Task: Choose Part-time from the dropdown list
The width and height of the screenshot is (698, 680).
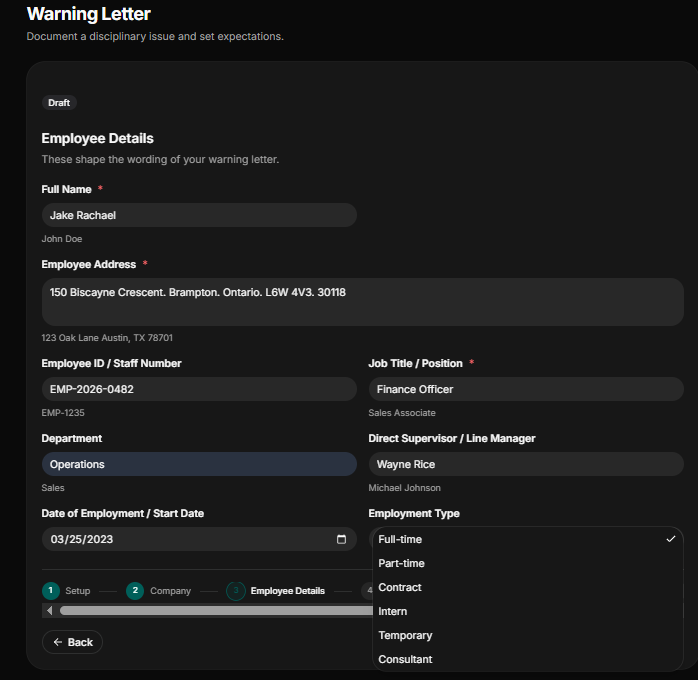Action: point(528,563)
